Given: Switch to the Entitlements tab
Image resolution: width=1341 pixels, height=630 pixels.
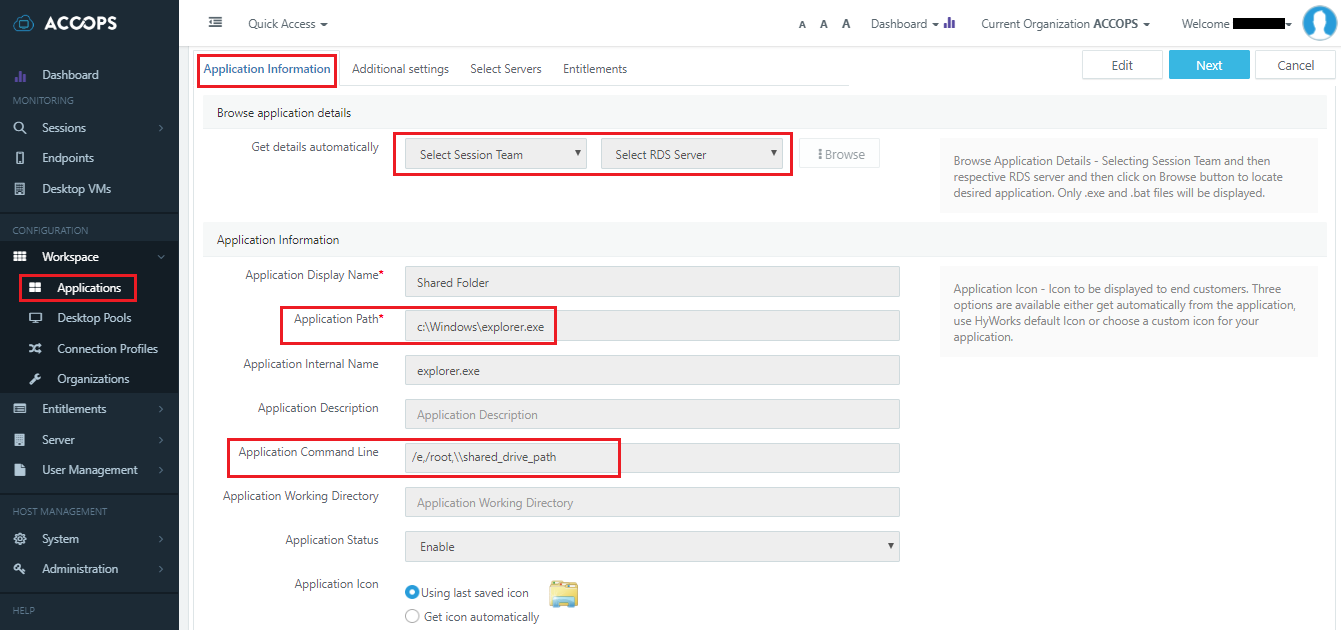Looking at the screenshot, I should (x=595, y=69).
